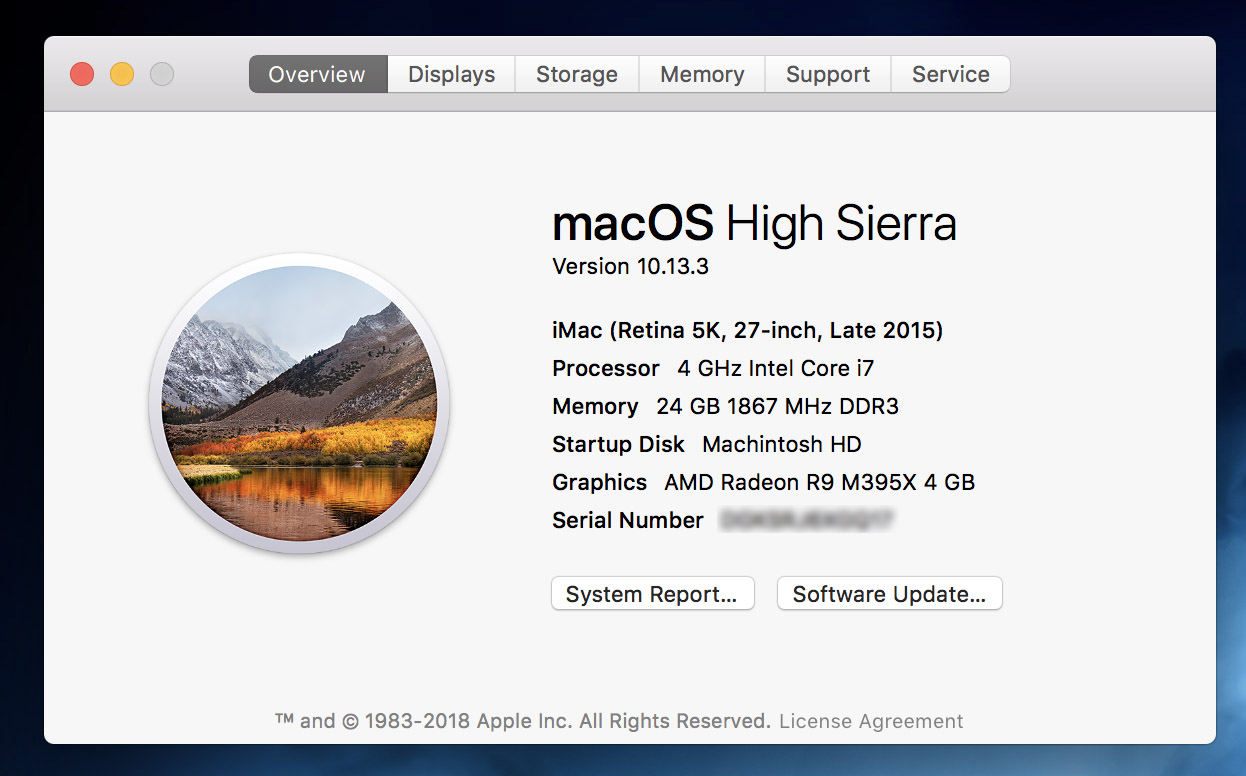Close the About This Mac window
This screenshot has width=1246, height=776.
[82, 74]
